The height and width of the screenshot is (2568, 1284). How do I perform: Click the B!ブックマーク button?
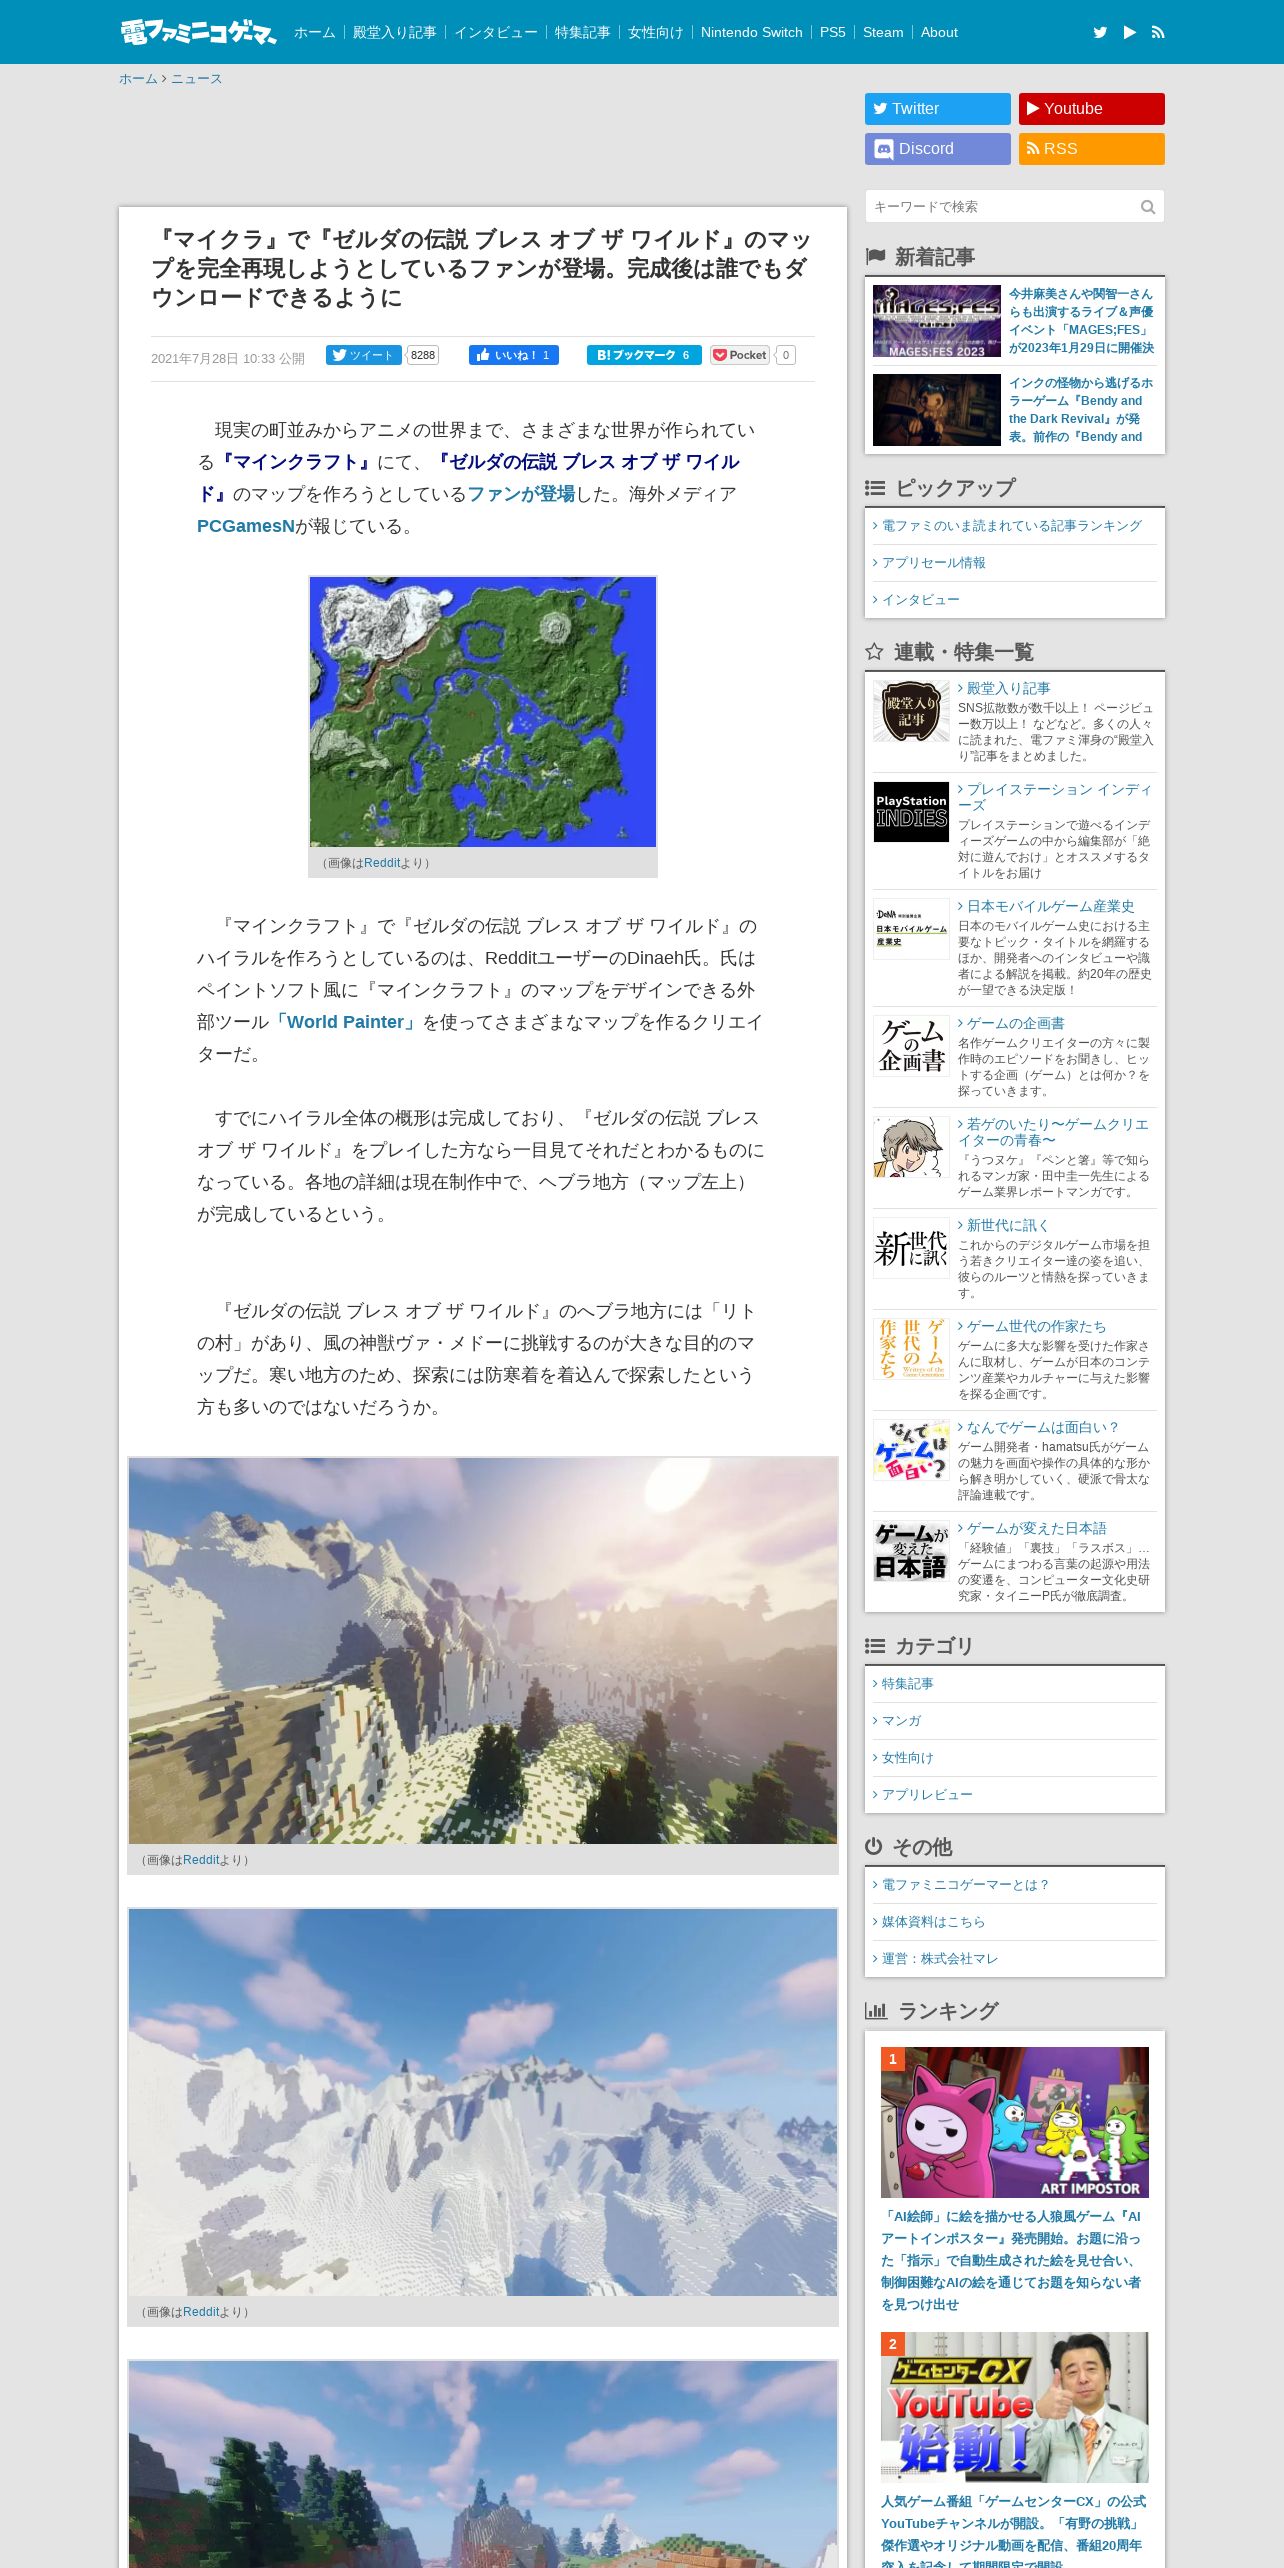(x=644, y=355)
